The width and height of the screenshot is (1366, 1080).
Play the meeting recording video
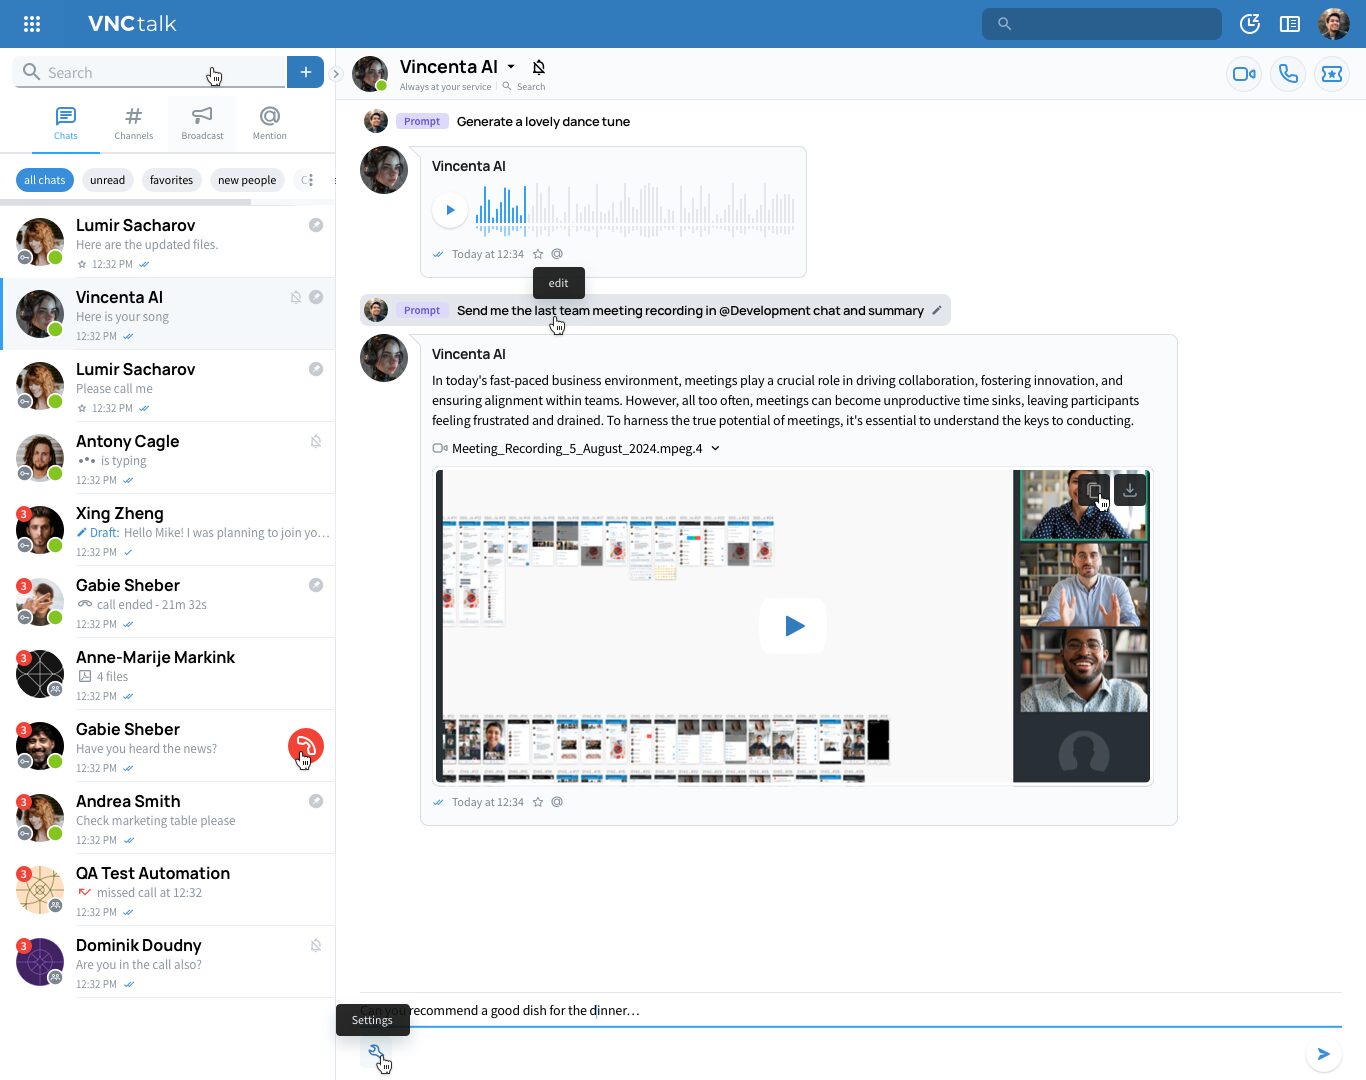click(x=793, y=626)
